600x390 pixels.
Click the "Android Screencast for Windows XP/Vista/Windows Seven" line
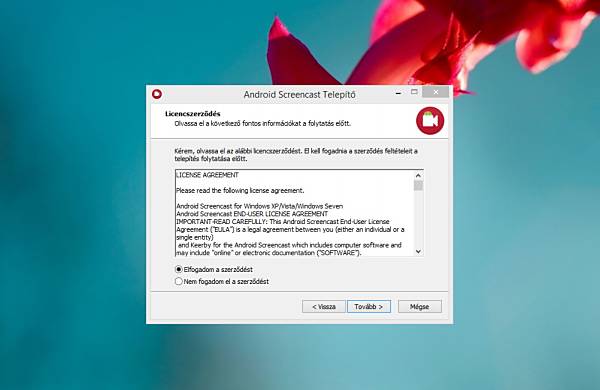259,206
